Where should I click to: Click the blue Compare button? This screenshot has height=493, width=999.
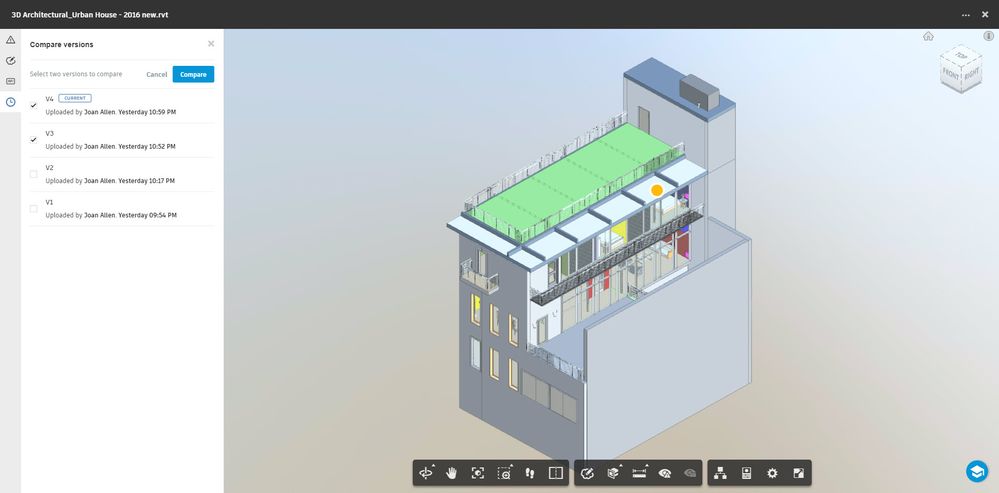tap(193, 75)
